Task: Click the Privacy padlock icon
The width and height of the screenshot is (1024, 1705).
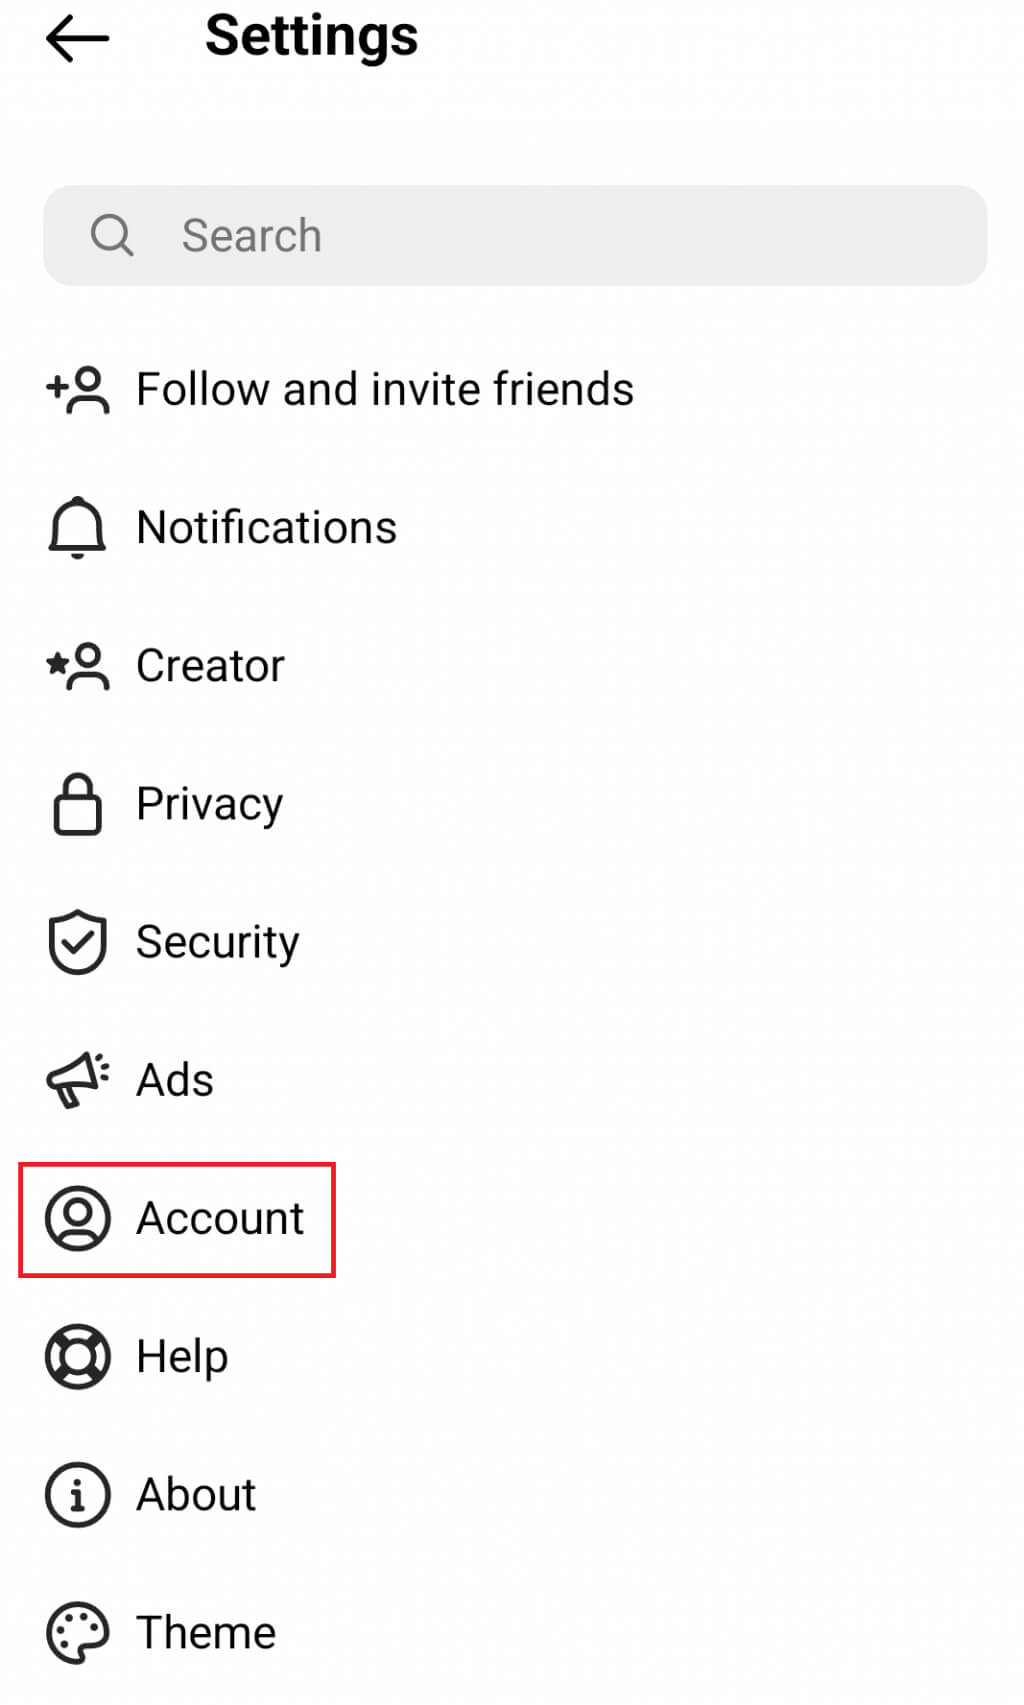Action: click(x=77, y=804)
